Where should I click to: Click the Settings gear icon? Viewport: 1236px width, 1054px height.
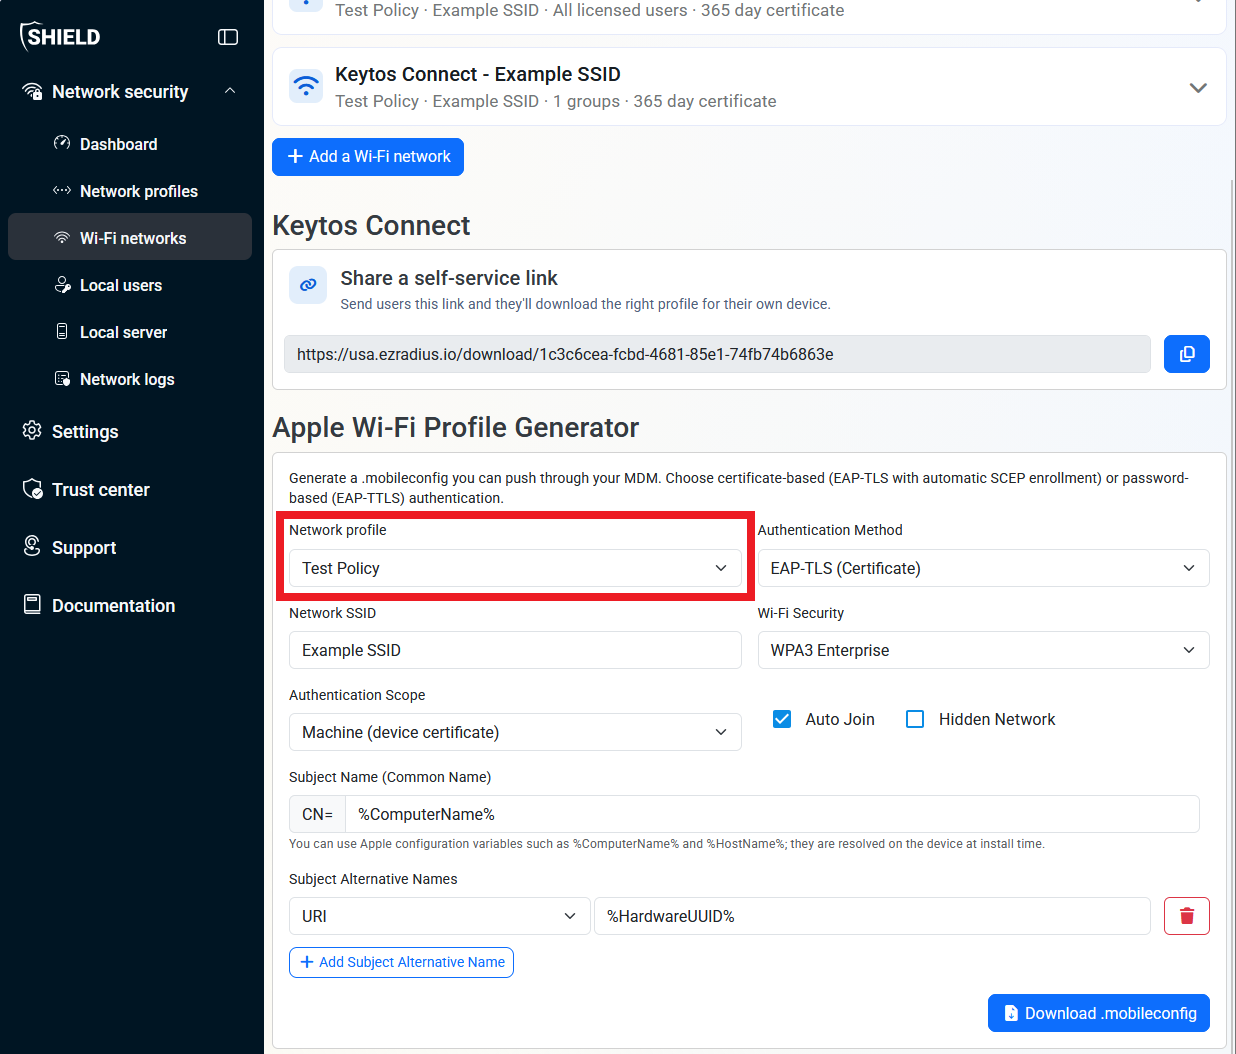32,430
